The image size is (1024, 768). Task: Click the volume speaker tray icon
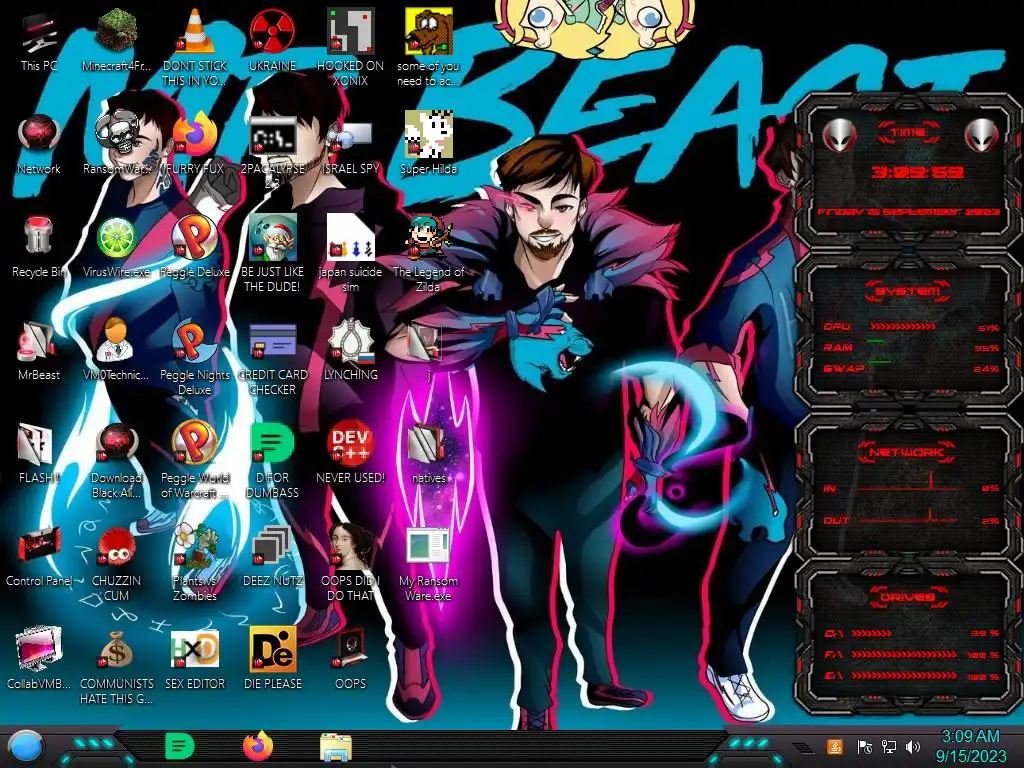pyautogui.click(x=912, y=746)
